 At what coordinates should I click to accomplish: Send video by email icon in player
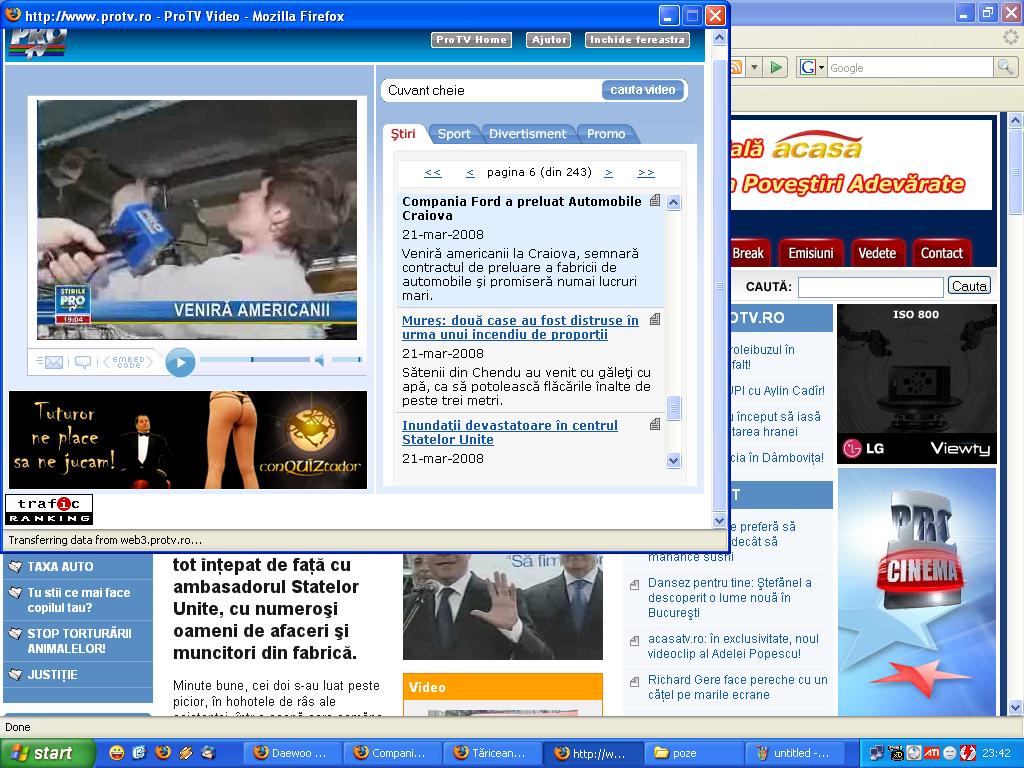click(x=50, y=362)
